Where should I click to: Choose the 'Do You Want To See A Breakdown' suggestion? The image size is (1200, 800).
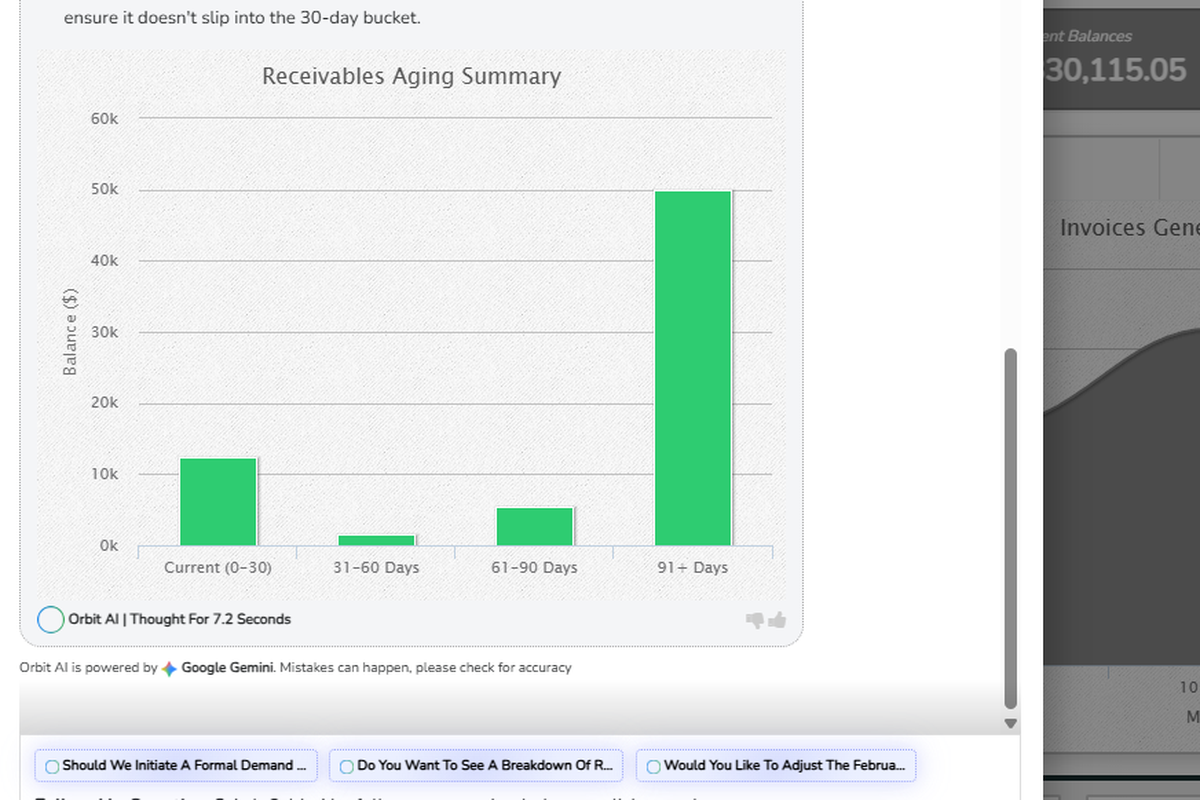click(476, 765)
